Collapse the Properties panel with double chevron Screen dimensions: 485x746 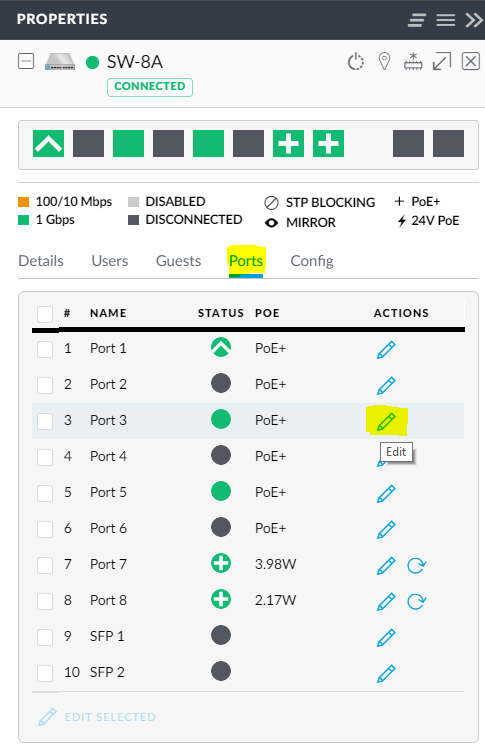pos(474,20)
